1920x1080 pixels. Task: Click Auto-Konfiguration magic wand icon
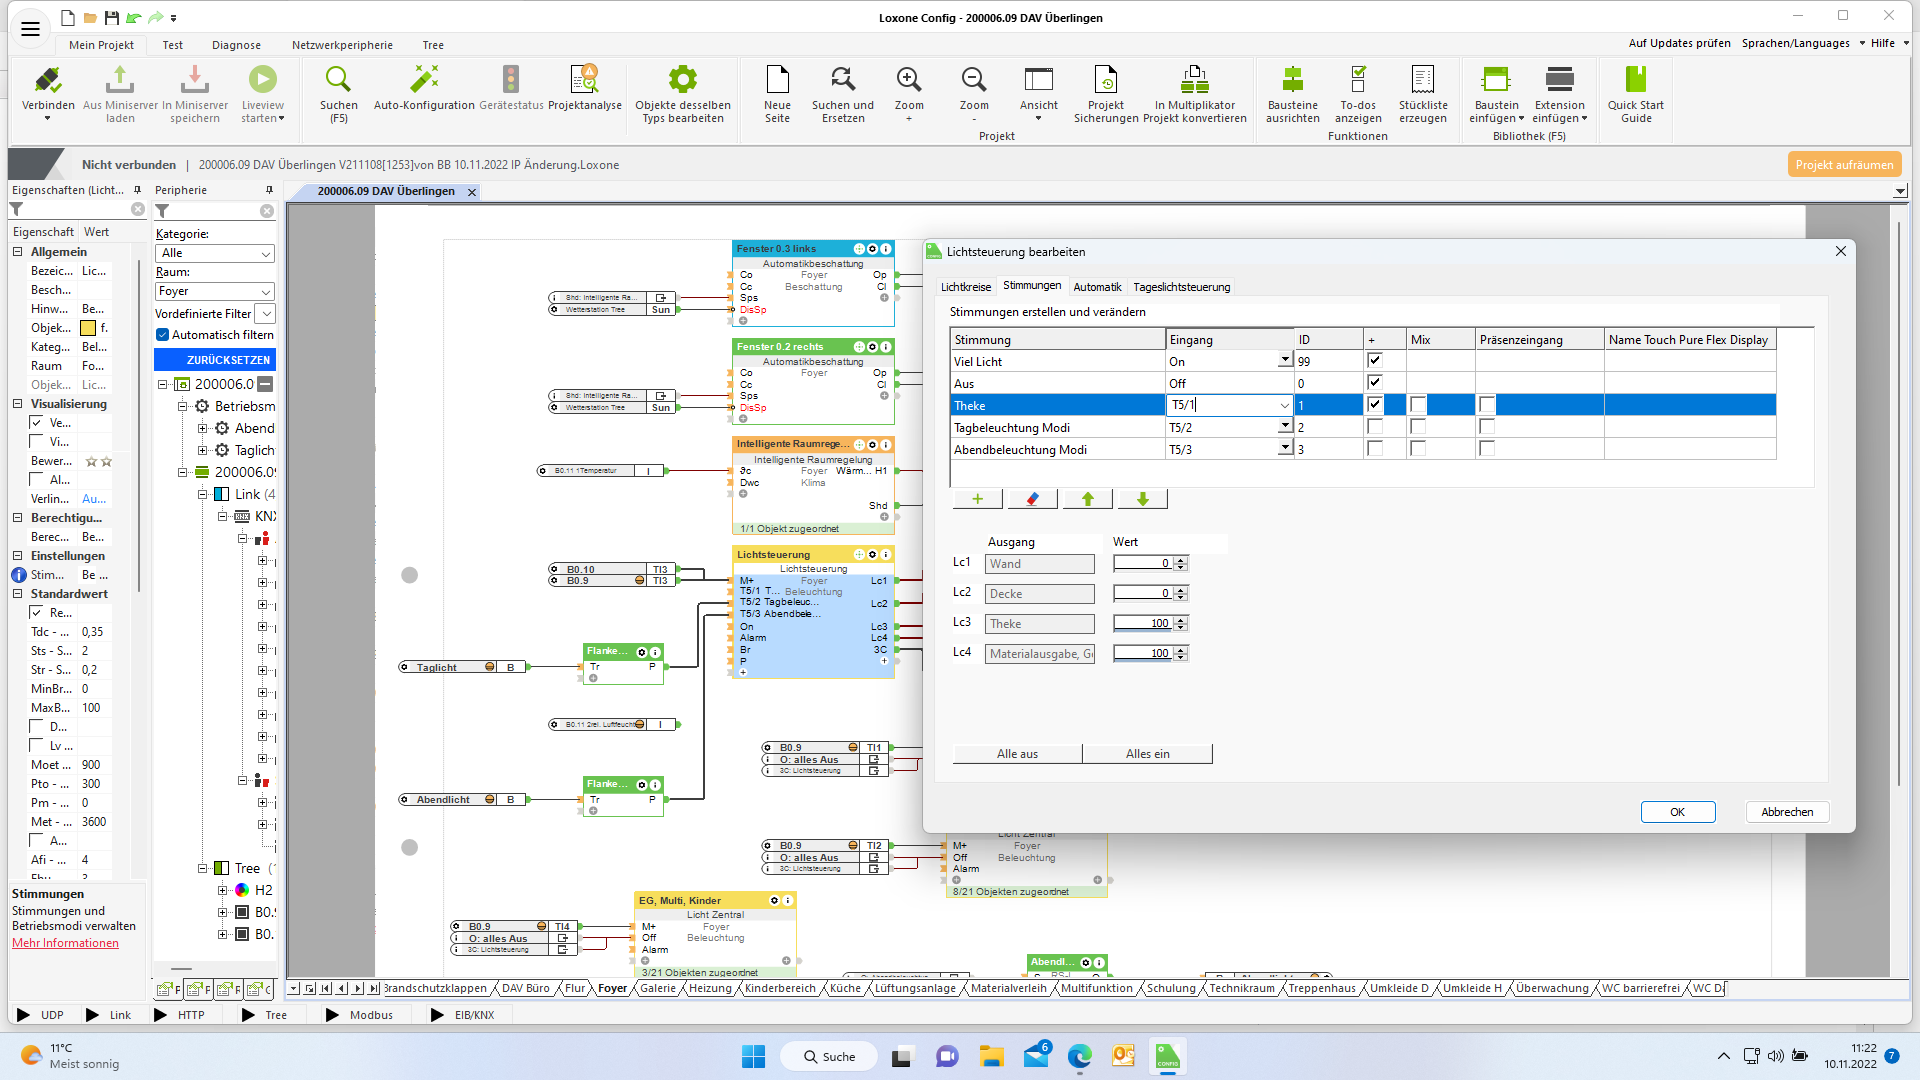(424, 80)
